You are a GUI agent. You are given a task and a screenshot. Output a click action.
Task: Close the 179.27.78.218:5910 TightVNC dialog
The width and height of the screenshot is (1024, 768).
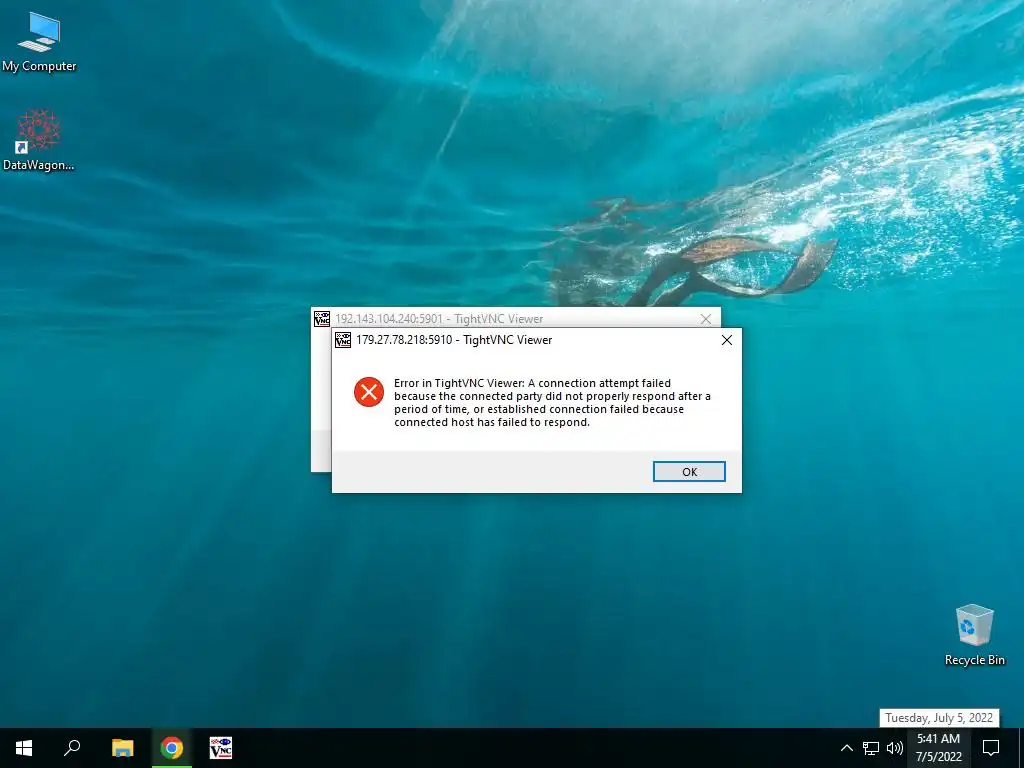pyautogui.click(x=726, y=340)
